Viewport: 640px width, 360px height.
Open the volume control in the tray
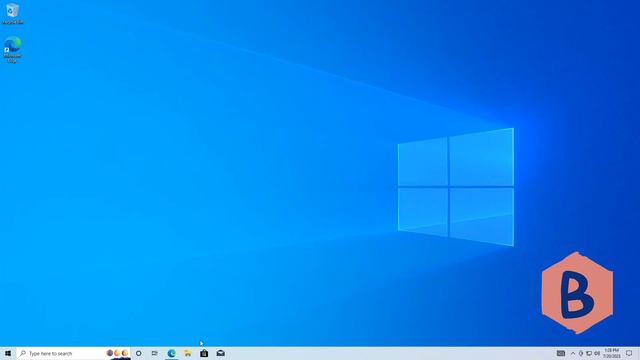coord(597,353)
